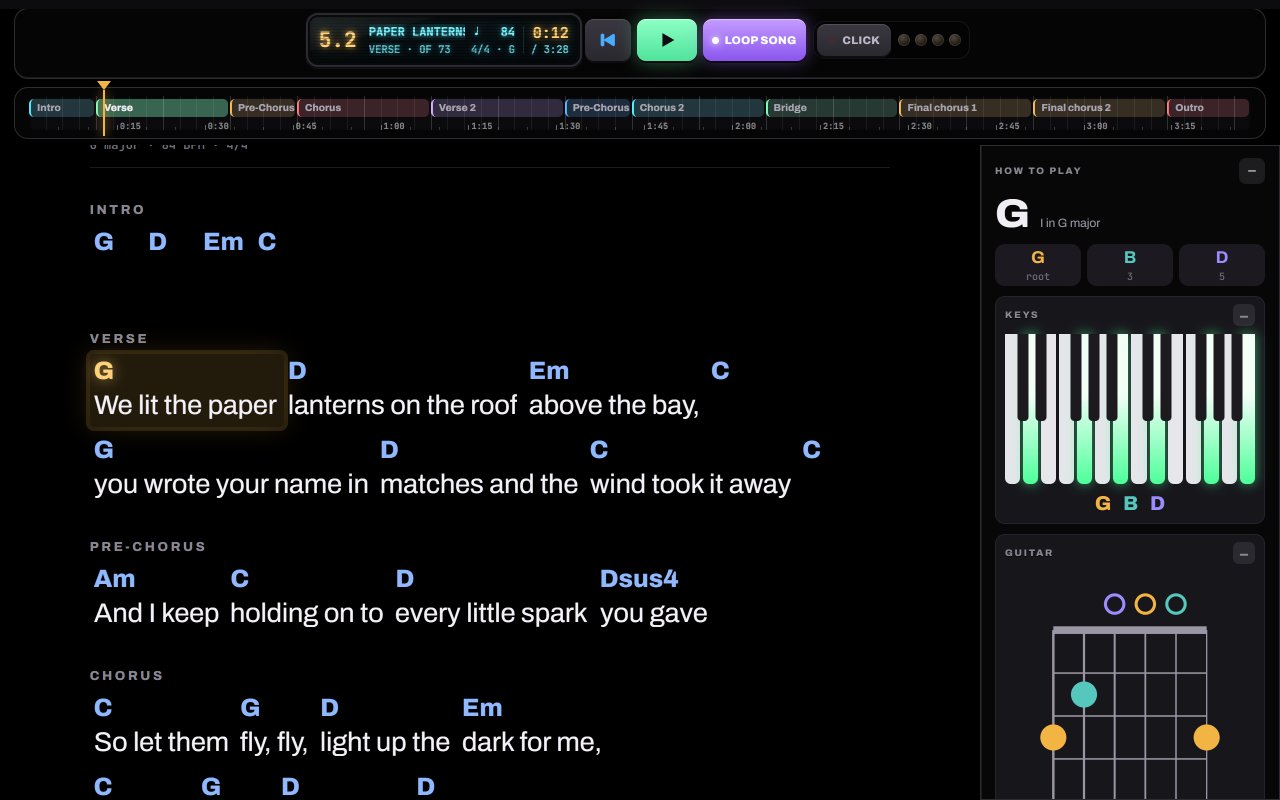Click the C chord above "wind took it away"
This screenshot has width=1280, height=800.
click(x=599, y=450)
